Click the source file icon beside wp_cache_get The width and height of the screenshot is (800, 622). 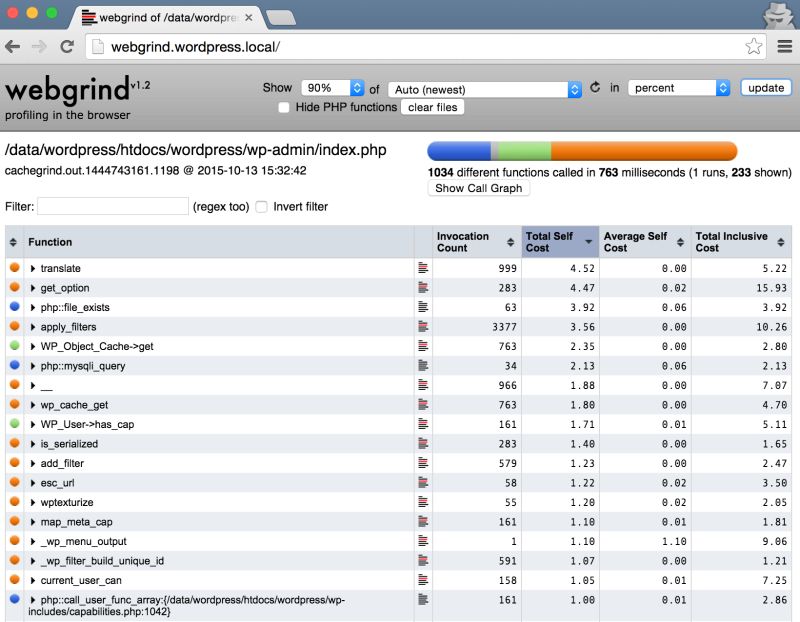pos(423,404)
